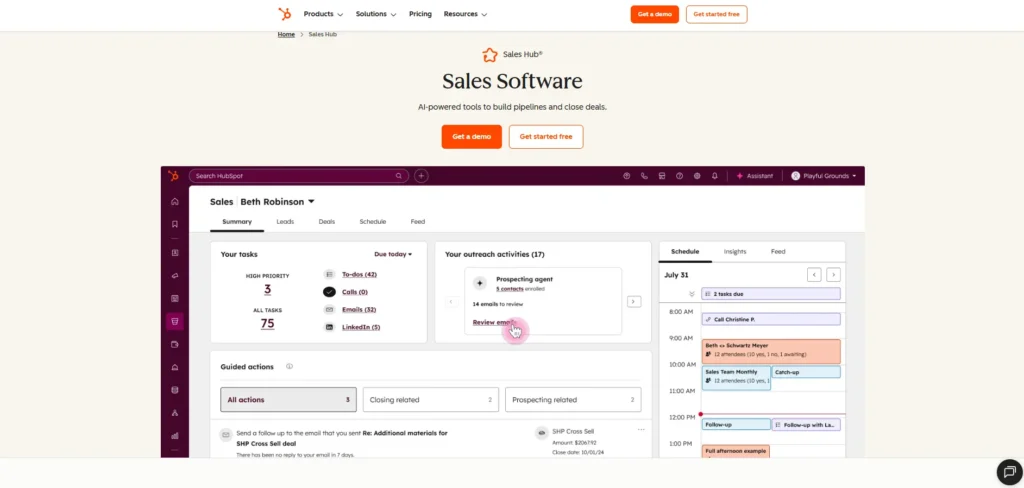1024x488 pixels.
Task: Go to previous outreach activity card
Action: 451,302
